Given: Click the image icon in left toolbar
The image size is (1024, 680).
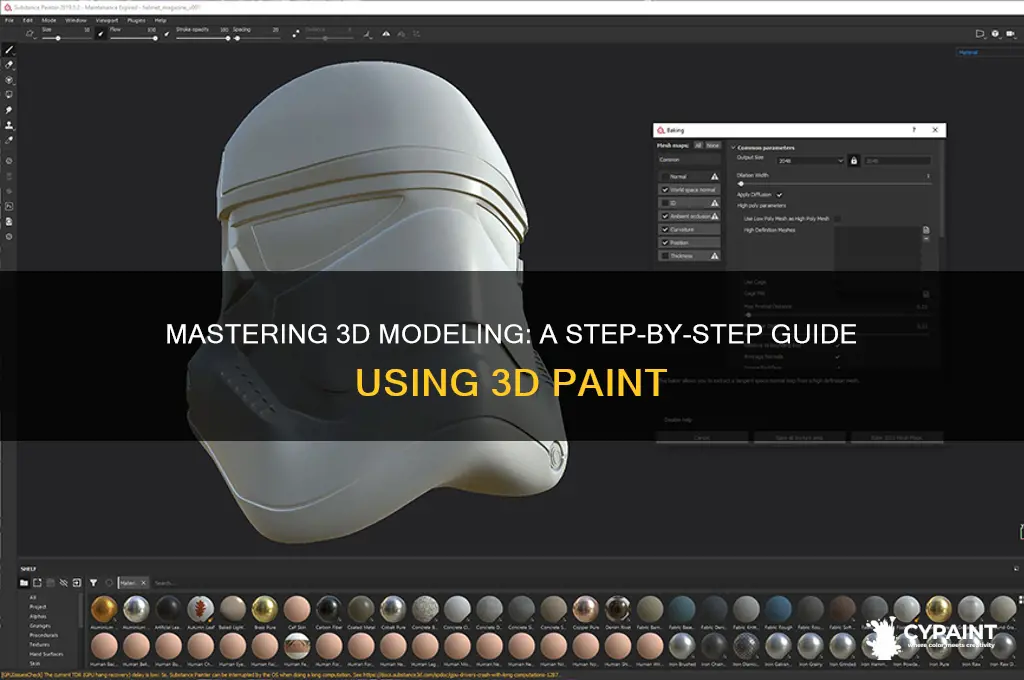Looking at the screenshot, I should [9, 206].
